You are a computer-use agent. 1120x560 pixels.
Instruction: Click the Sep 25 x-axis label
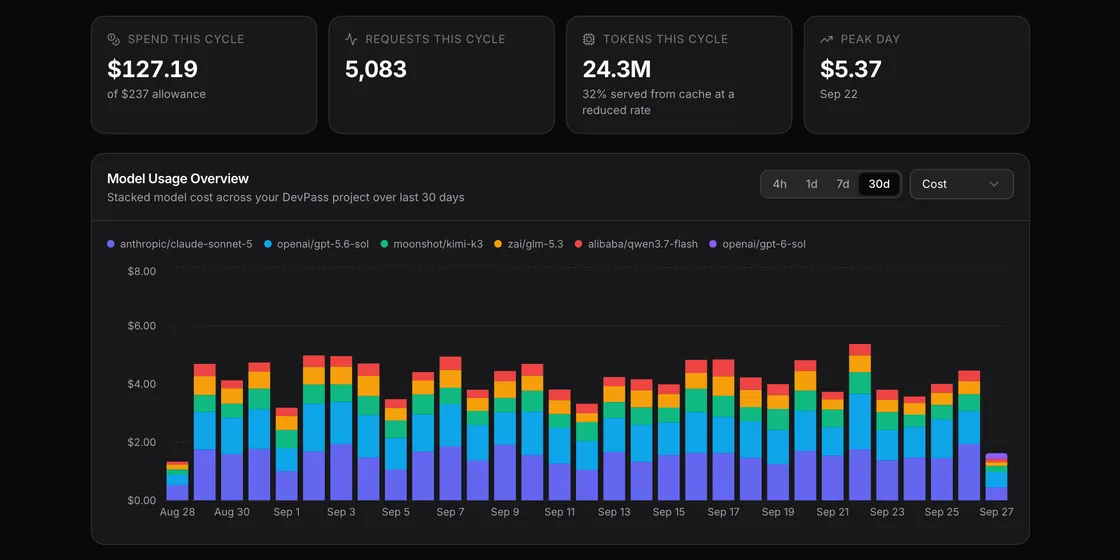click(x=941, y=512)
